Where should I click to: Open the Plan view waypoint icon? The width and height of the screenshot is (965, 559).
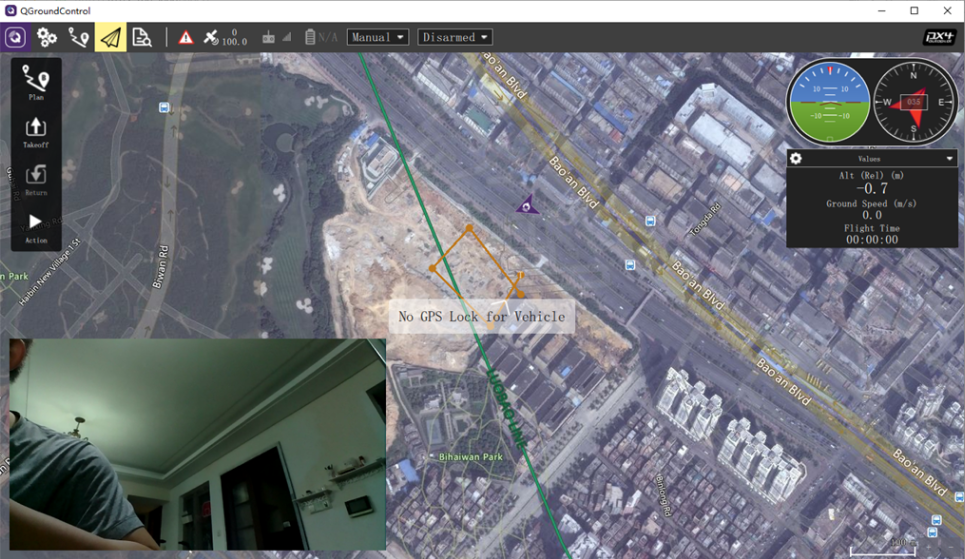coord(78,38)
